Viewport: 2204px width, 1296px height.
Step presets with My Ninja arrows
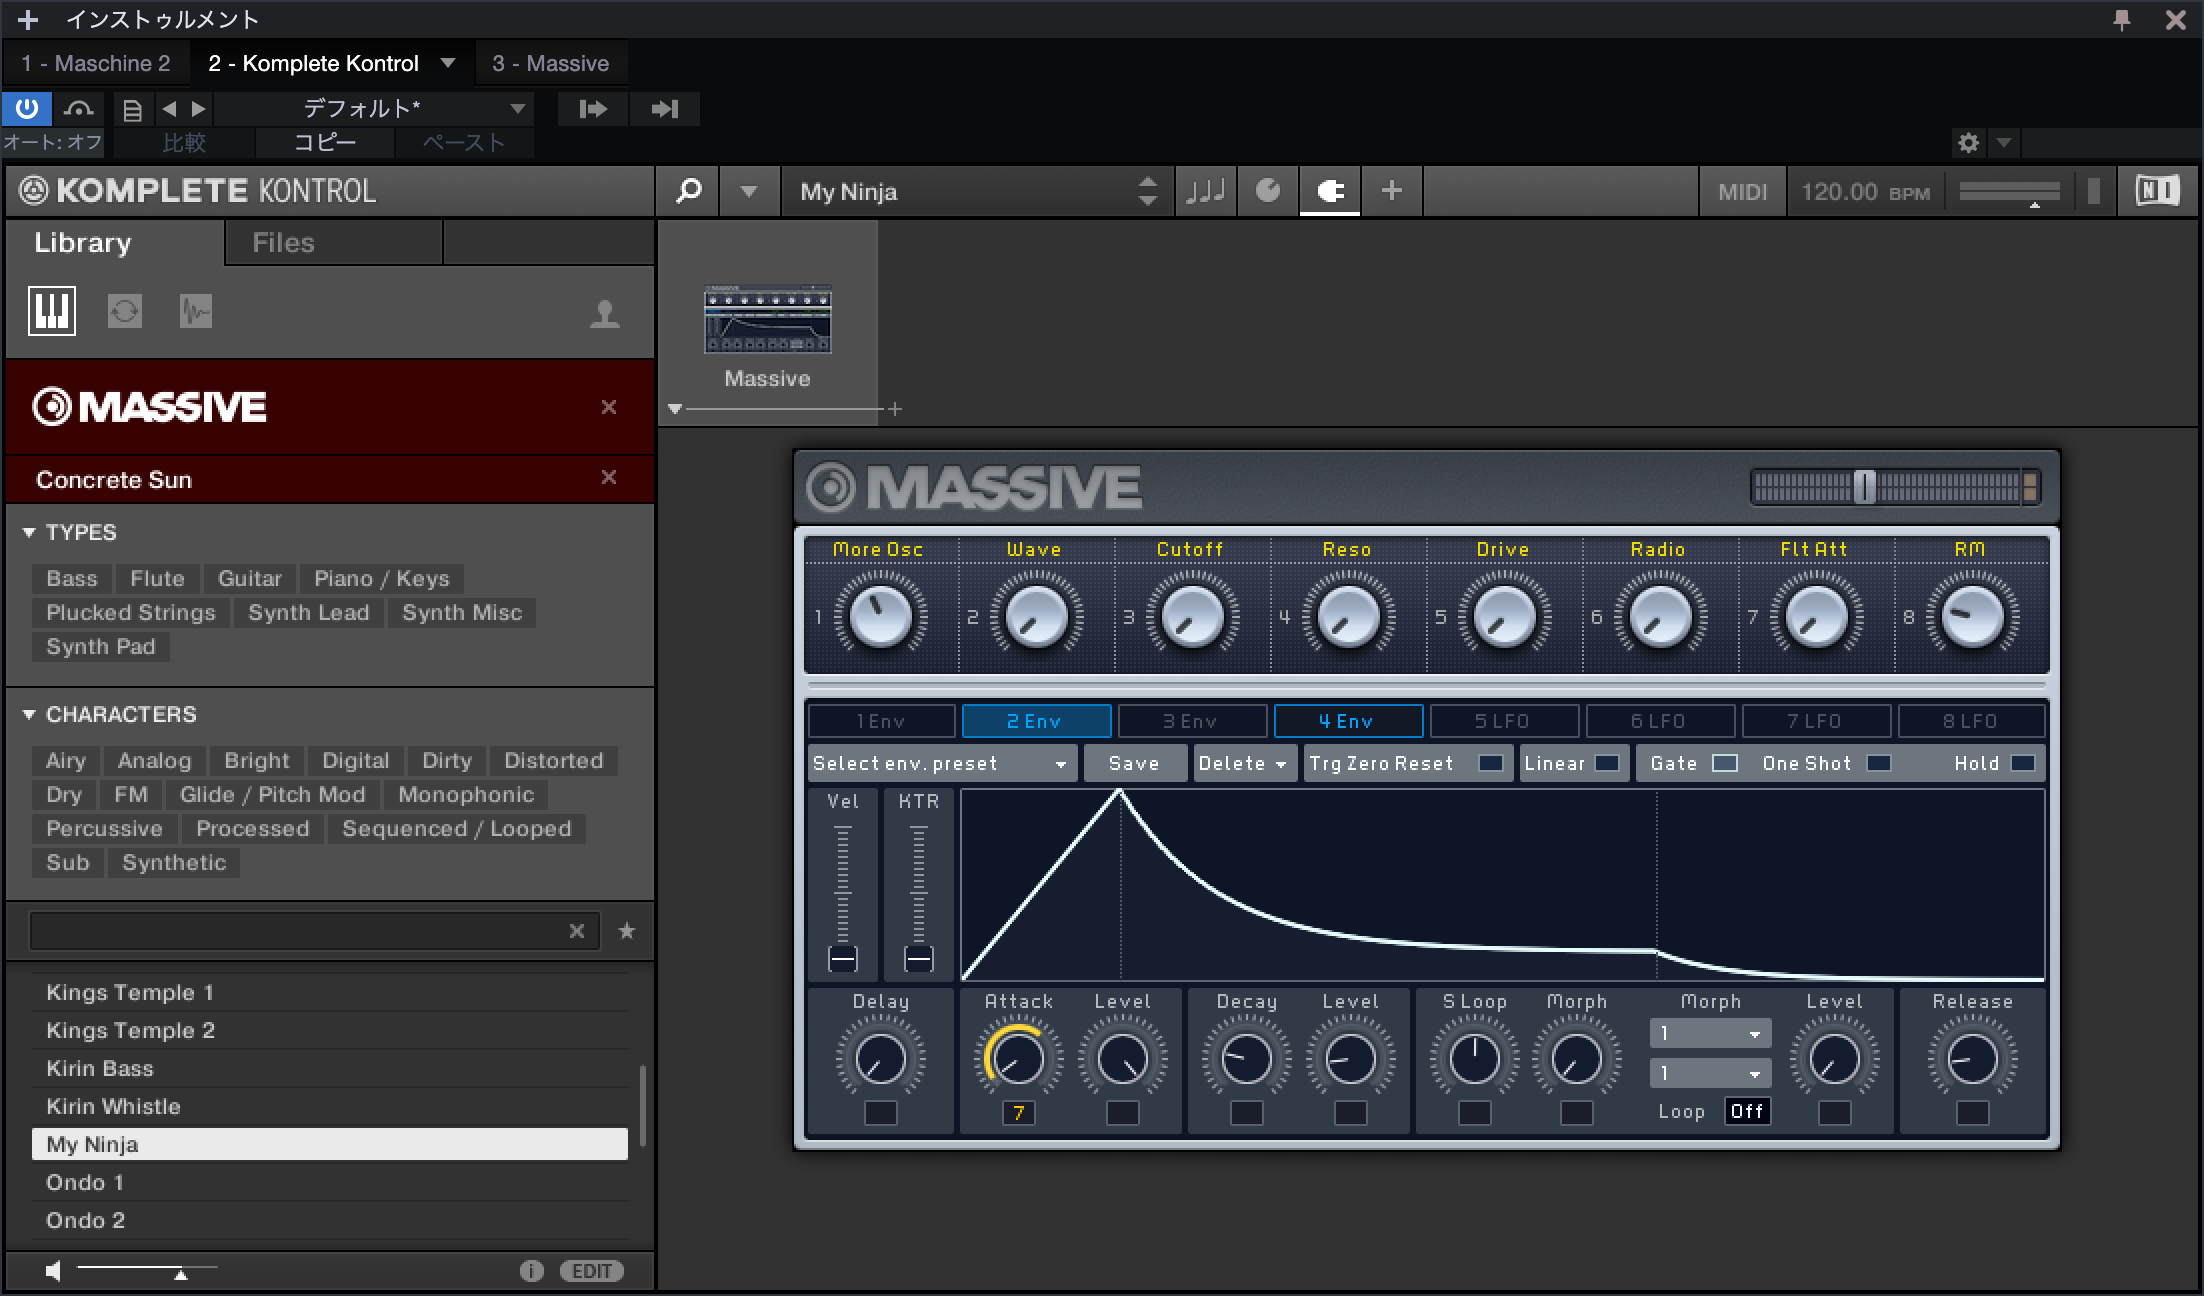1148,191
